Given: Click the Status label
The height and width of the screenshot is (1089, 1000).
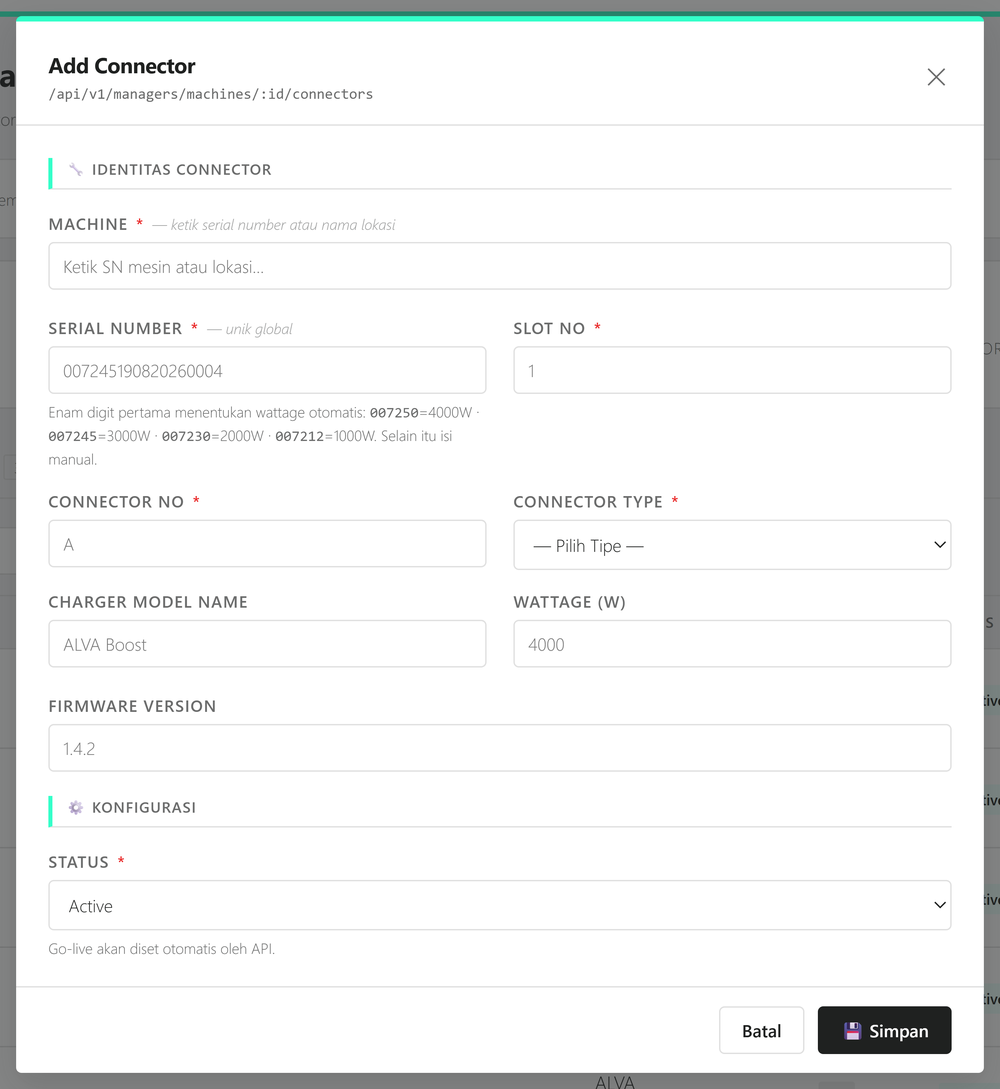Looking at the screenshot, I should coord(78,862).
